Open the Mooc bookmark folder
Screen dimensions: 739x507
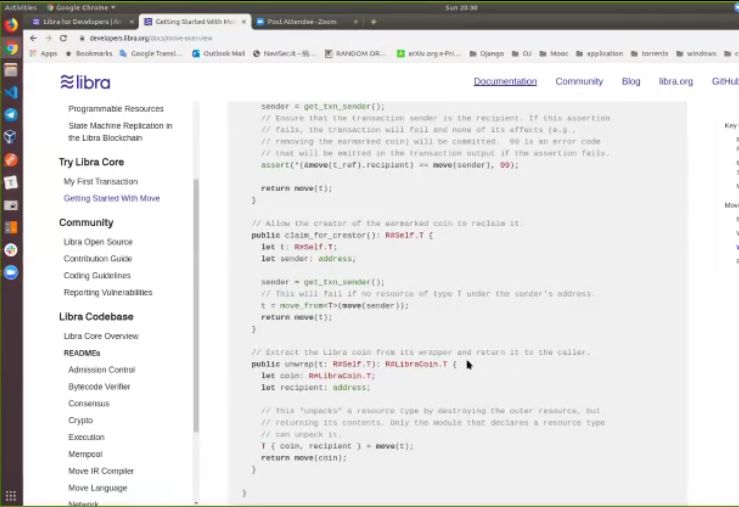click(x=554, y=54)
